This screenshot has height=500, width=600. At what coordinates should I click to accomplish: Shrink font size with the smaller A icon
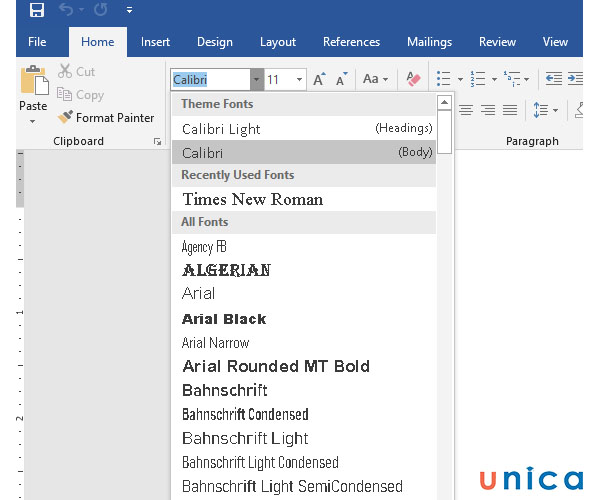(x=343, y=80)
